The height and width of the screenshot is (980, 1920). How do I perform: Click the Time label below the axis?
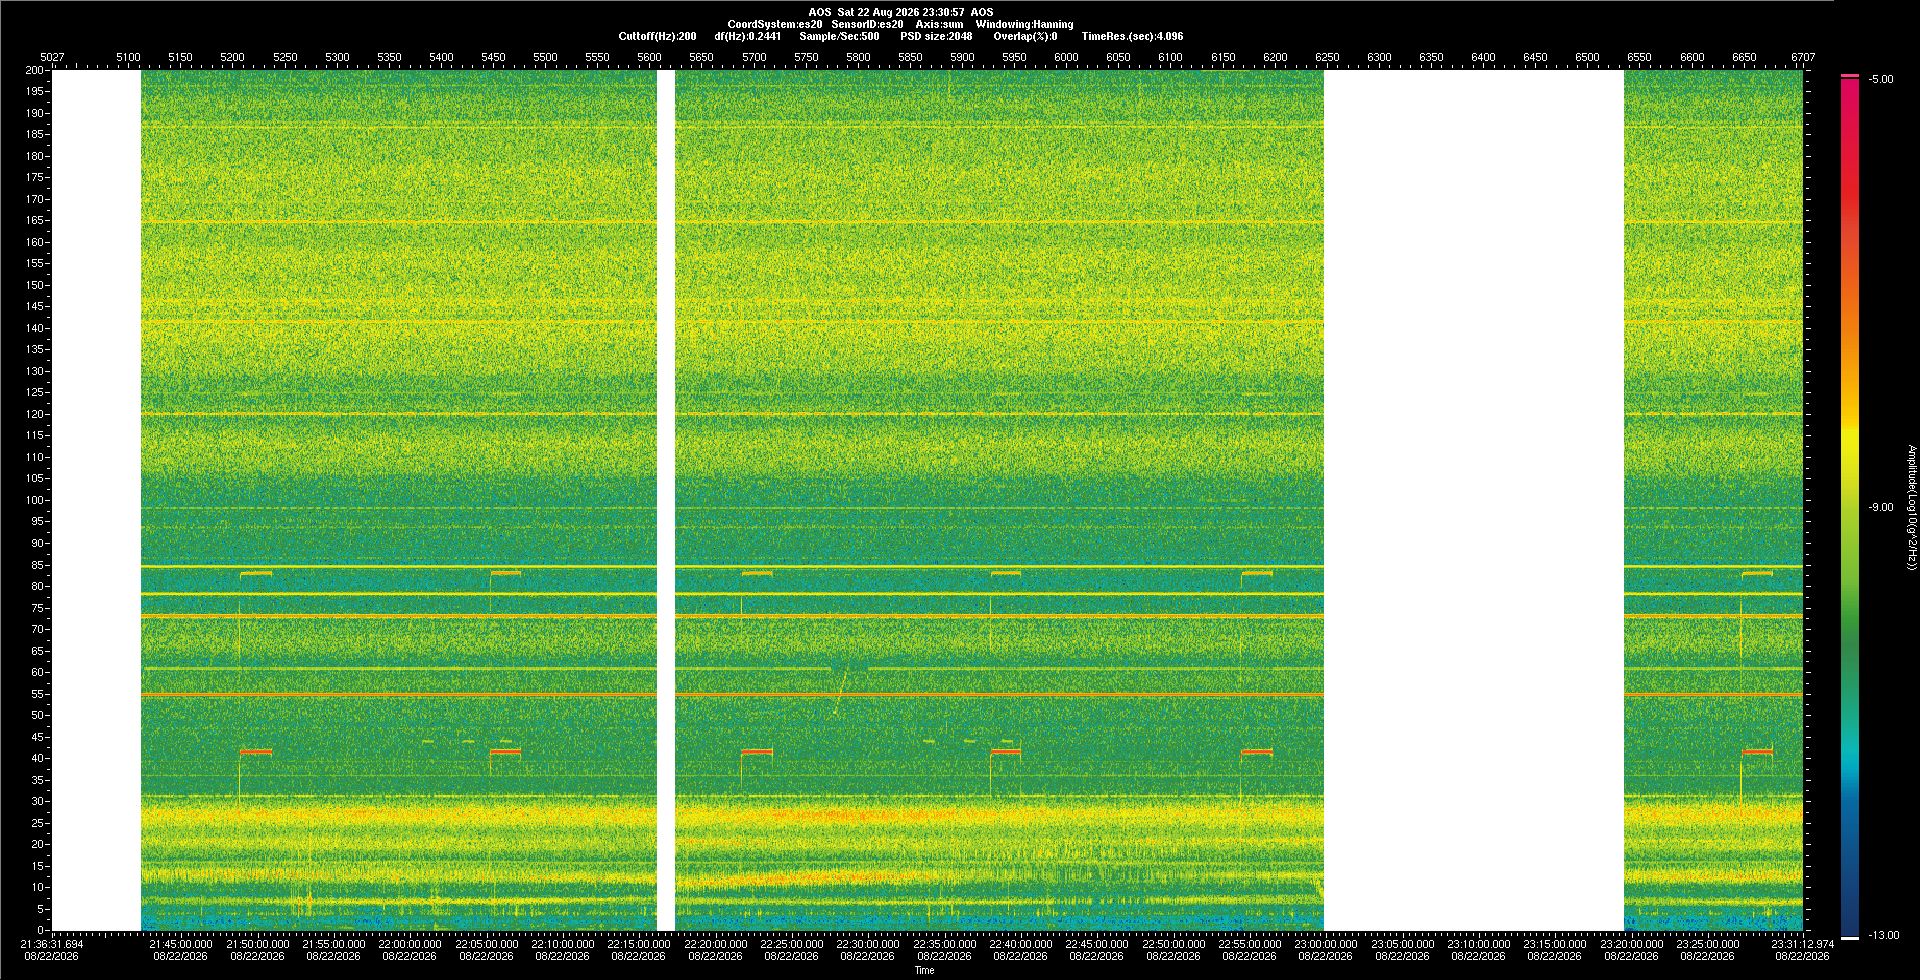pos(924,970)
